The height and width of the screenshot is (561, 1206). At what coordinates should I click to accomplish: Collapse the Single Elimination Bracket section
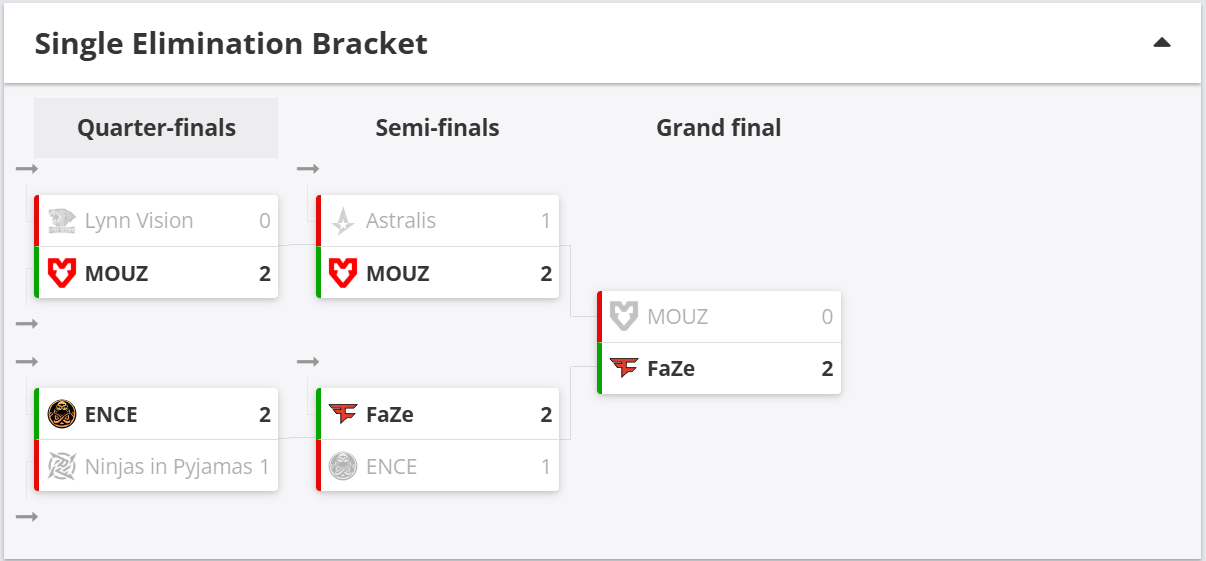point(1161,43)
